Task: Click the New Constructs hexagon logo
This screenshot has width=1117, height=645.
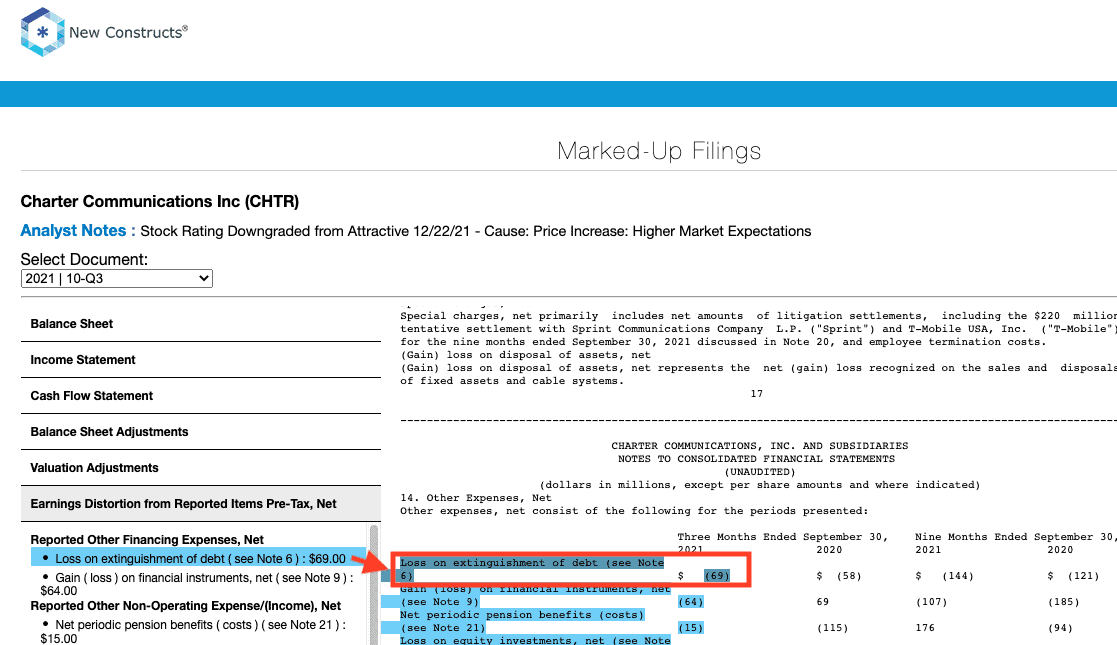Action: coord(43,32)
